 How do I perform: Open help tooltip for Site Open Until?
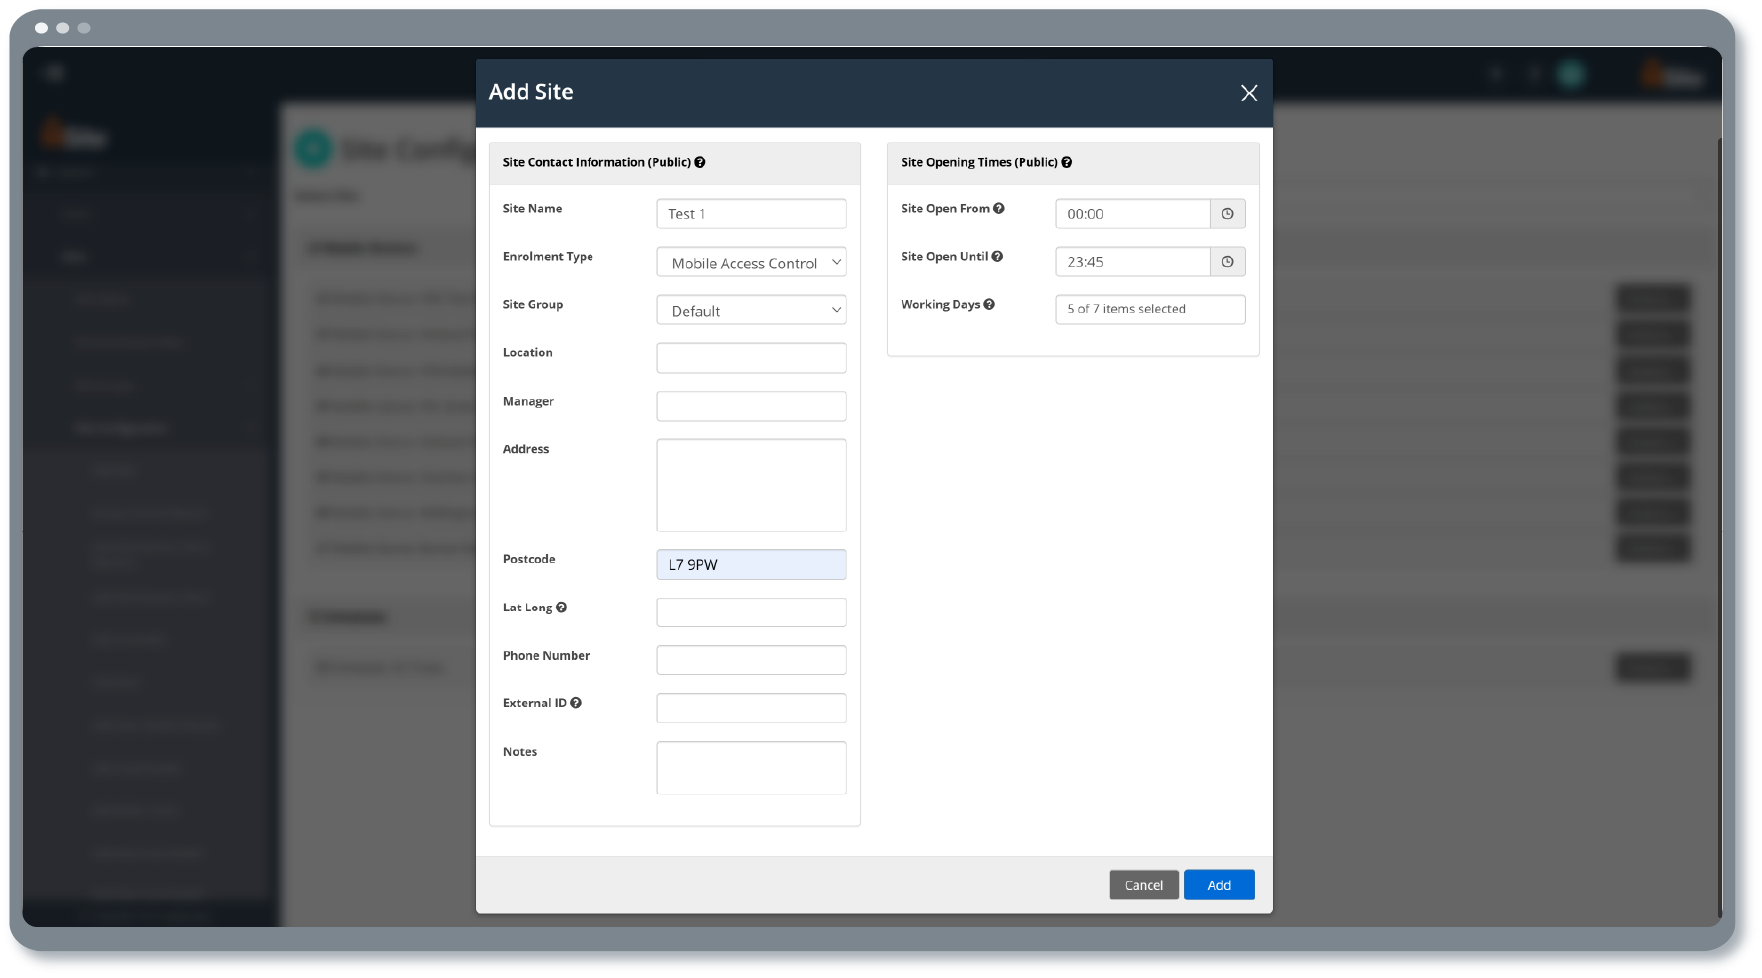(998, 256)
